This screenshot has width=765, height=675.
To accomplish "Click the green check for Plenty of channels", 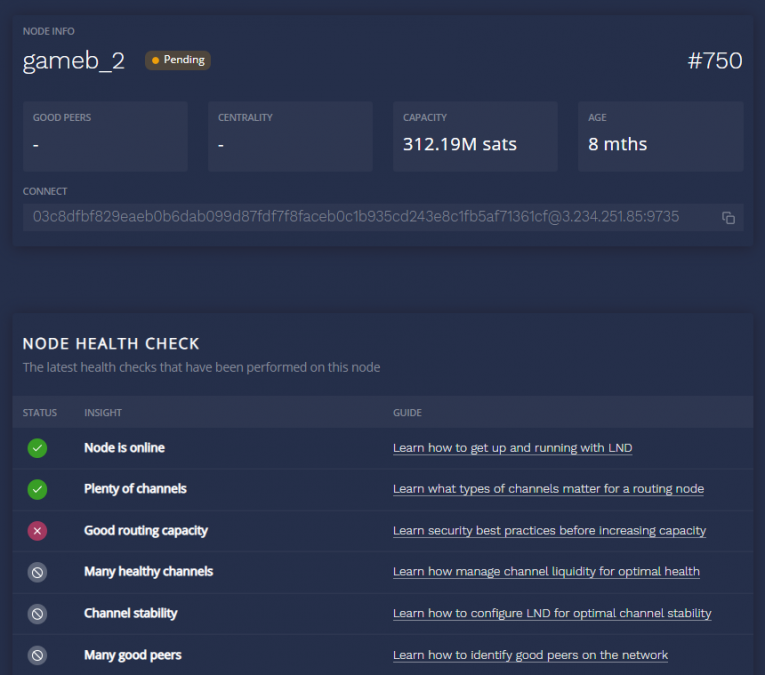I will click(x=37, y=489).
